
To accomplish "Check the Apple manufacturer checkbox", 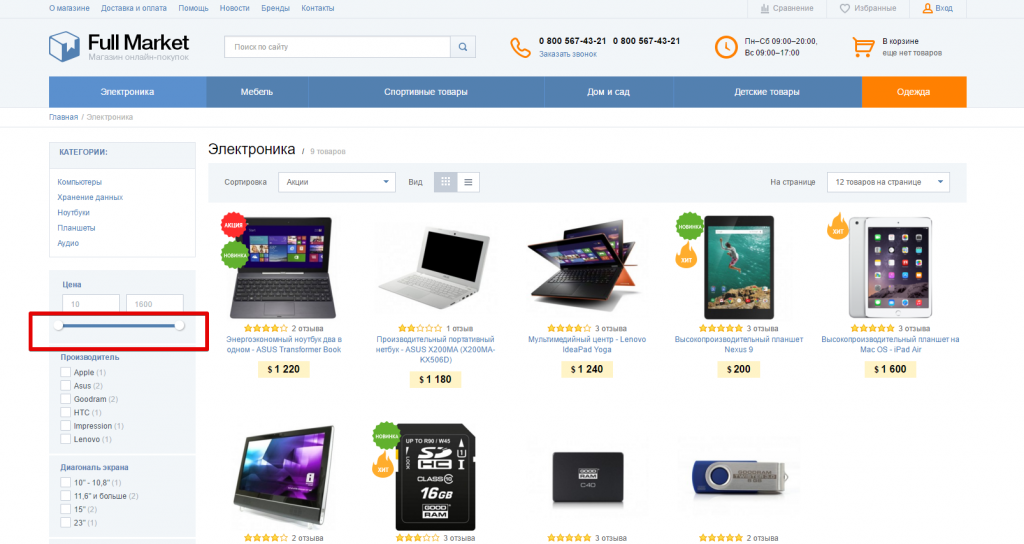I will pyautogui.click(x=65, y=372).
